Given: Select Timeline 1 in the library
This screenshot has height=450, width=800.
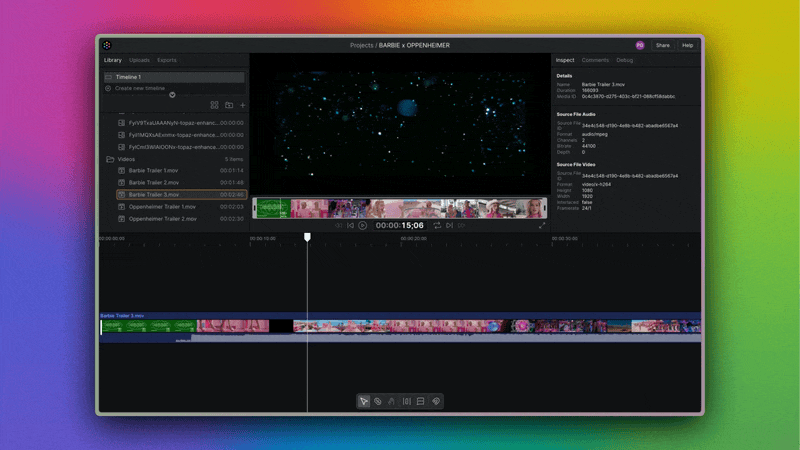Looking at the screenshot, I should pos(174,77).
